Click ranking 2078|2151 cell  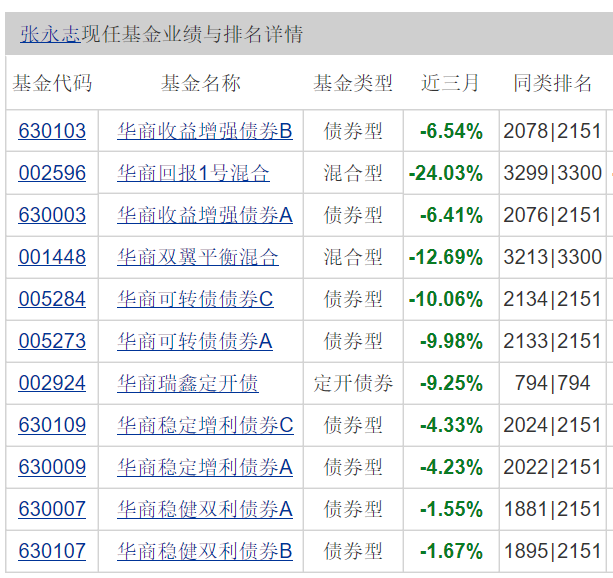[x=552, y=131]
